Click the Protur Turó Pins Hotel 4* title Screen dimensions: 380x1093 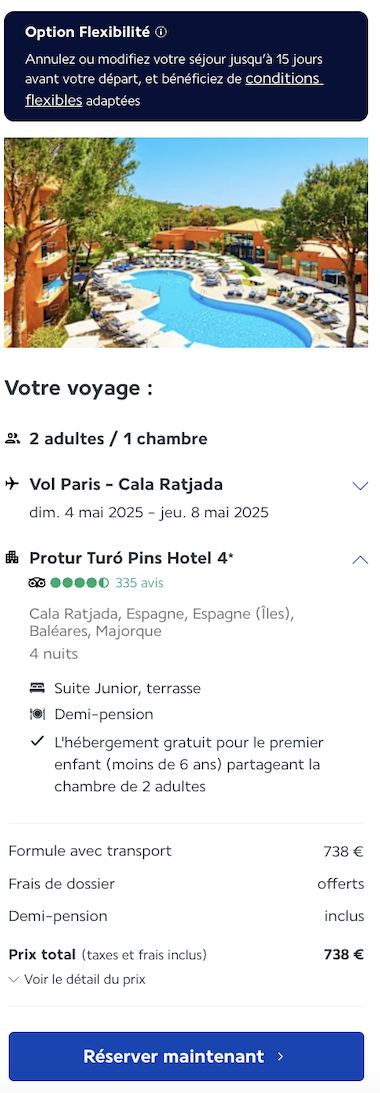point(132,558)
